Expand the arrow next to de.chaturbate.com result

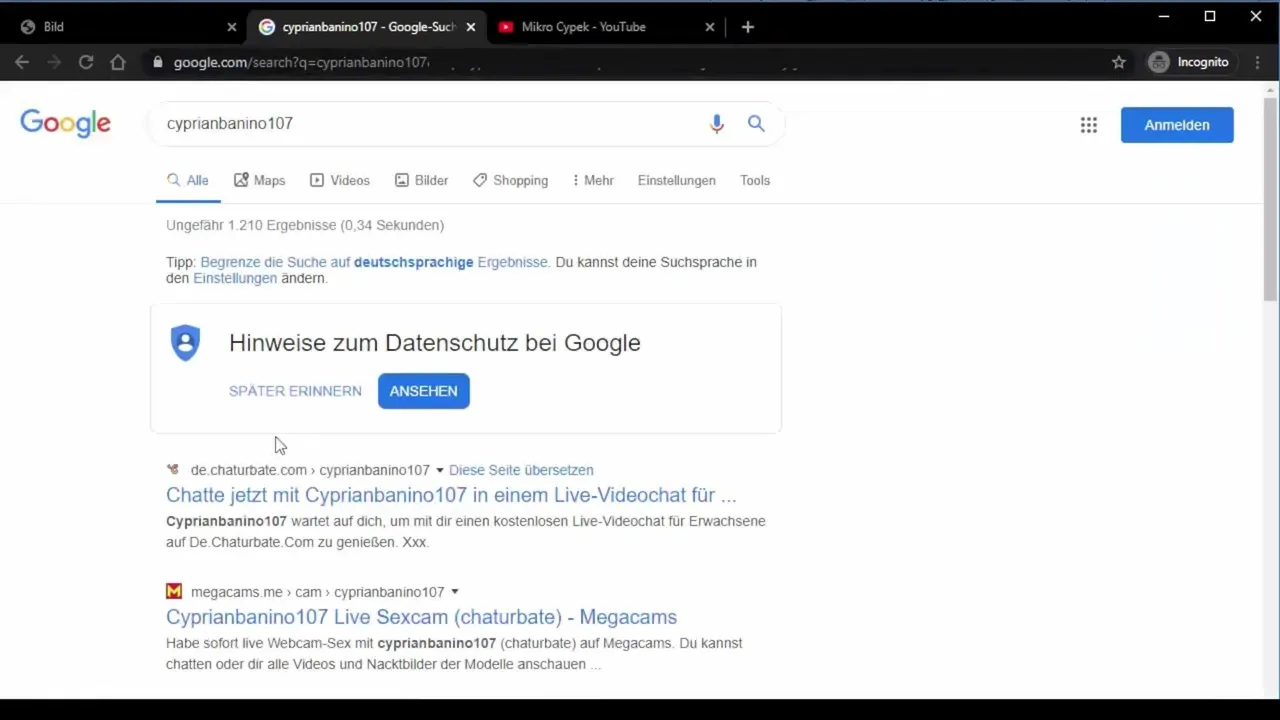tap(439, 470)
